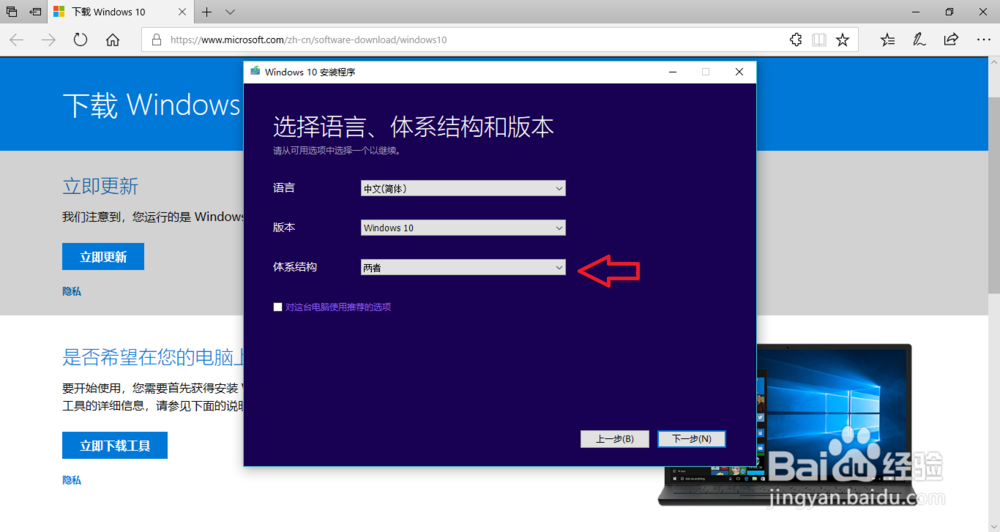The height and width of the screenshot is (532, 1000).
Task: Click the site lock security icon
Action: (156, 40)
